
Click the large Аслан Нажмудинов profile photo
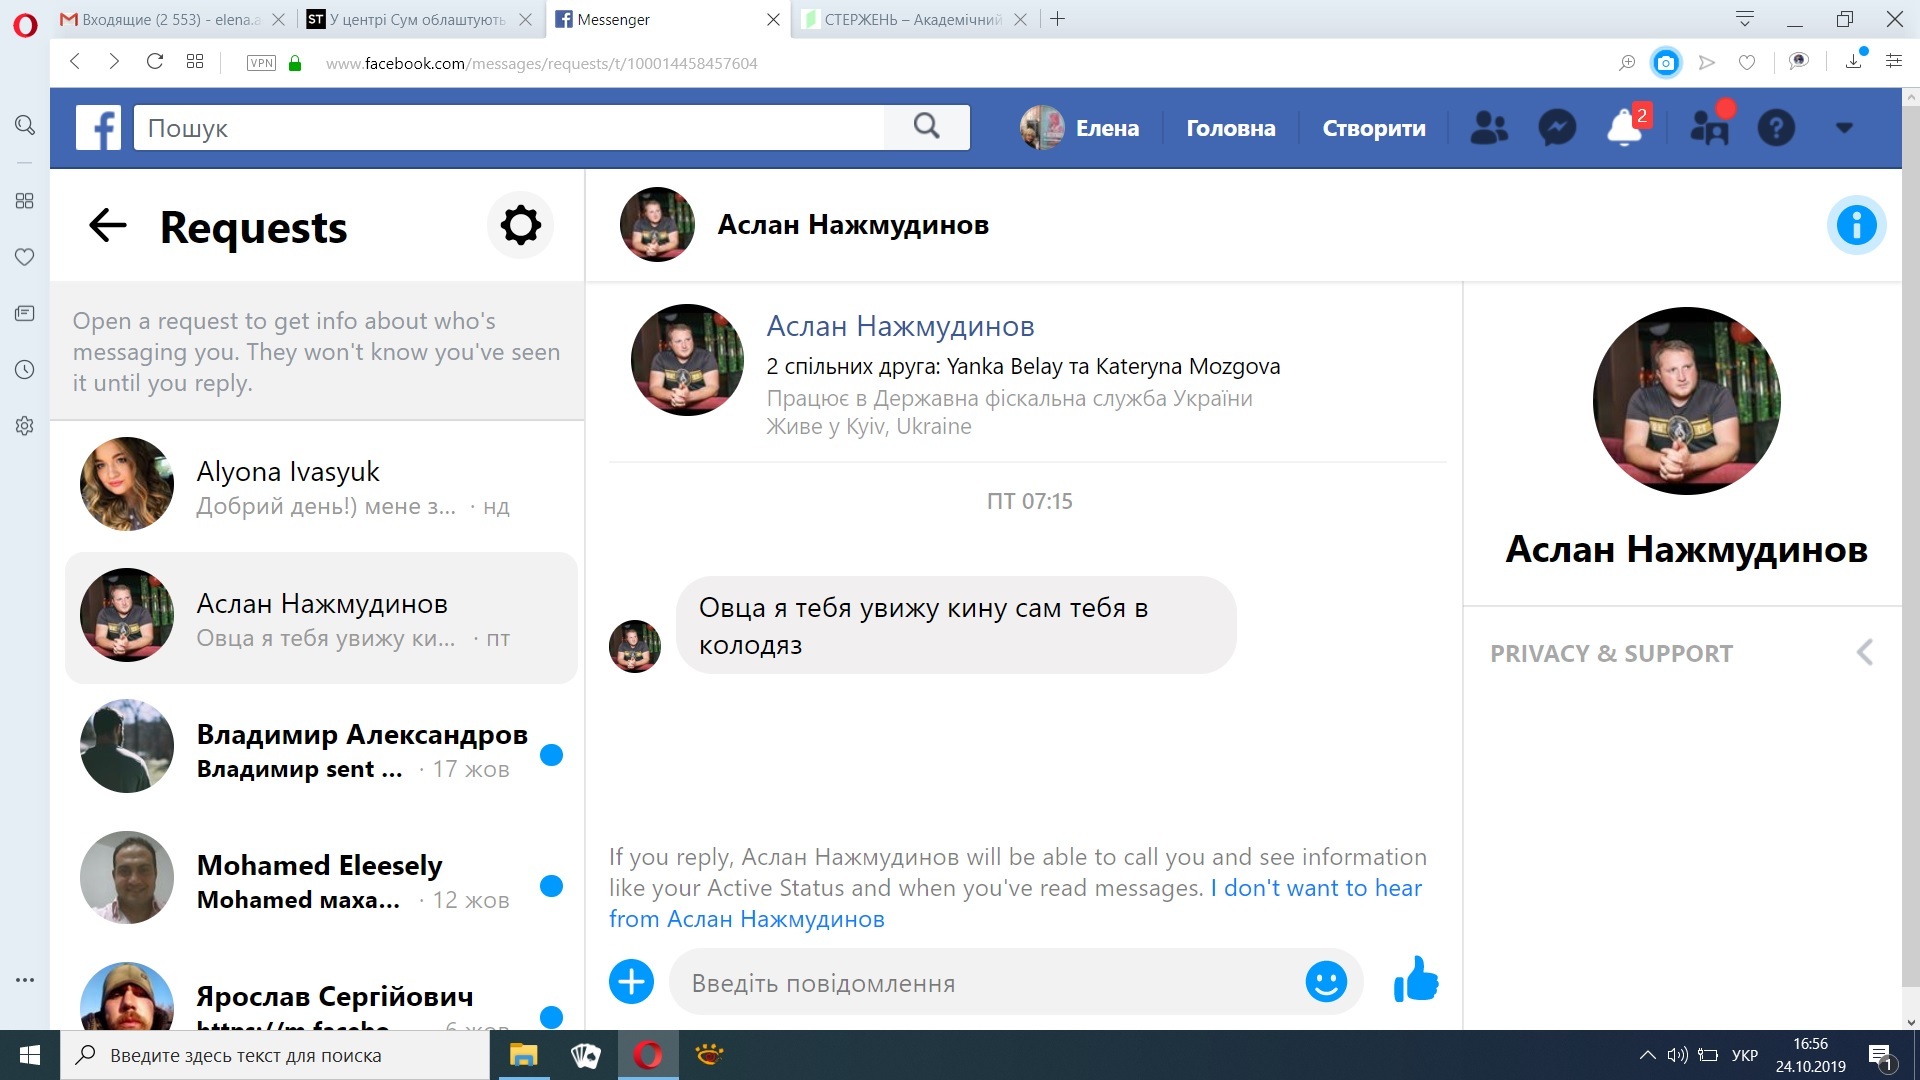pyautogui.click(x=1686, y=401)
